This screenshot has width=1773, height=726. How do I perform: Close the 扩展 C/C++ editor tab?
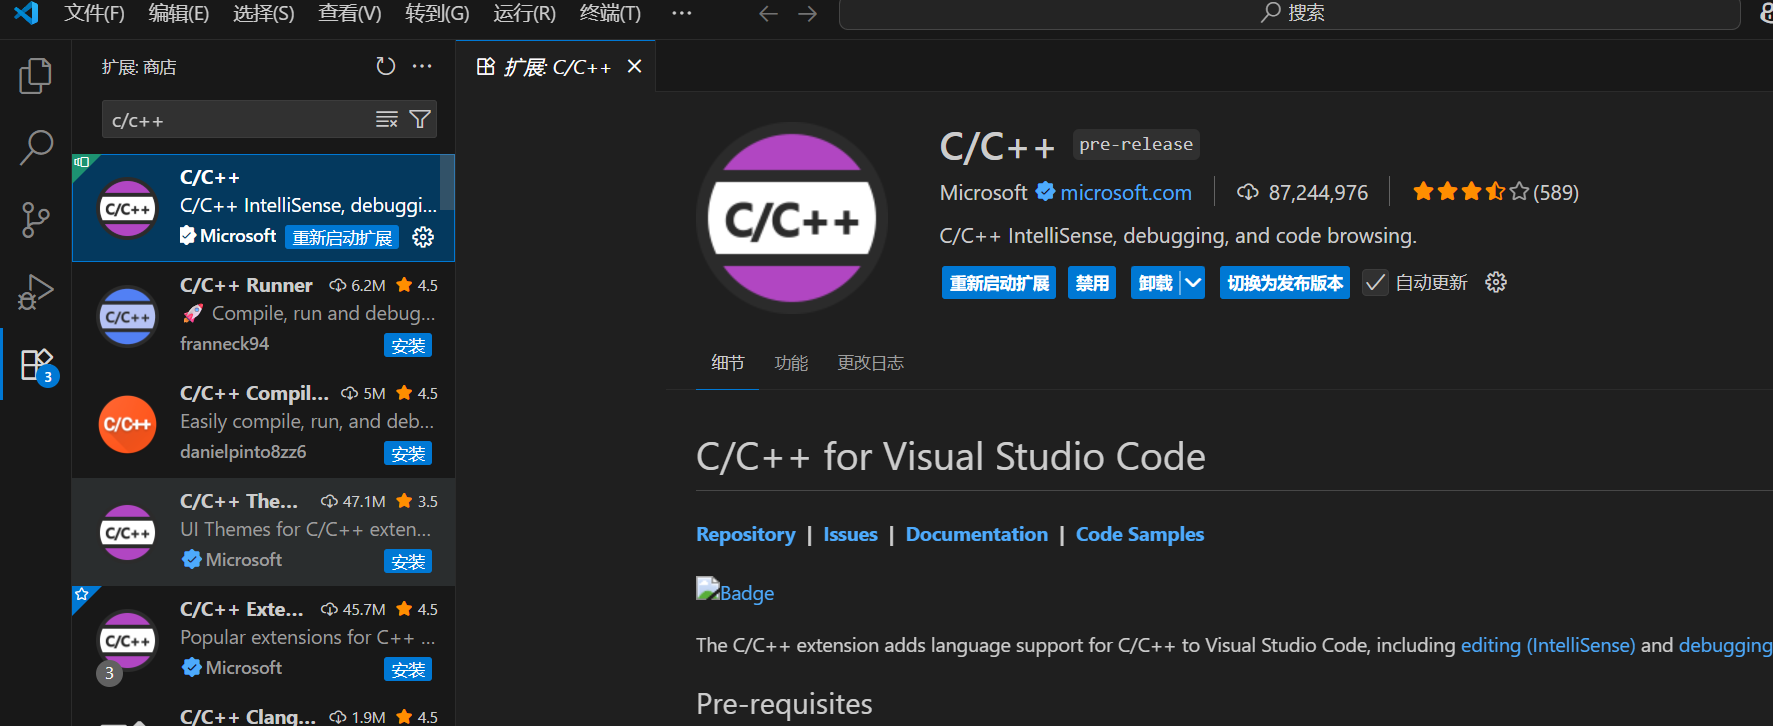[634, 66]
